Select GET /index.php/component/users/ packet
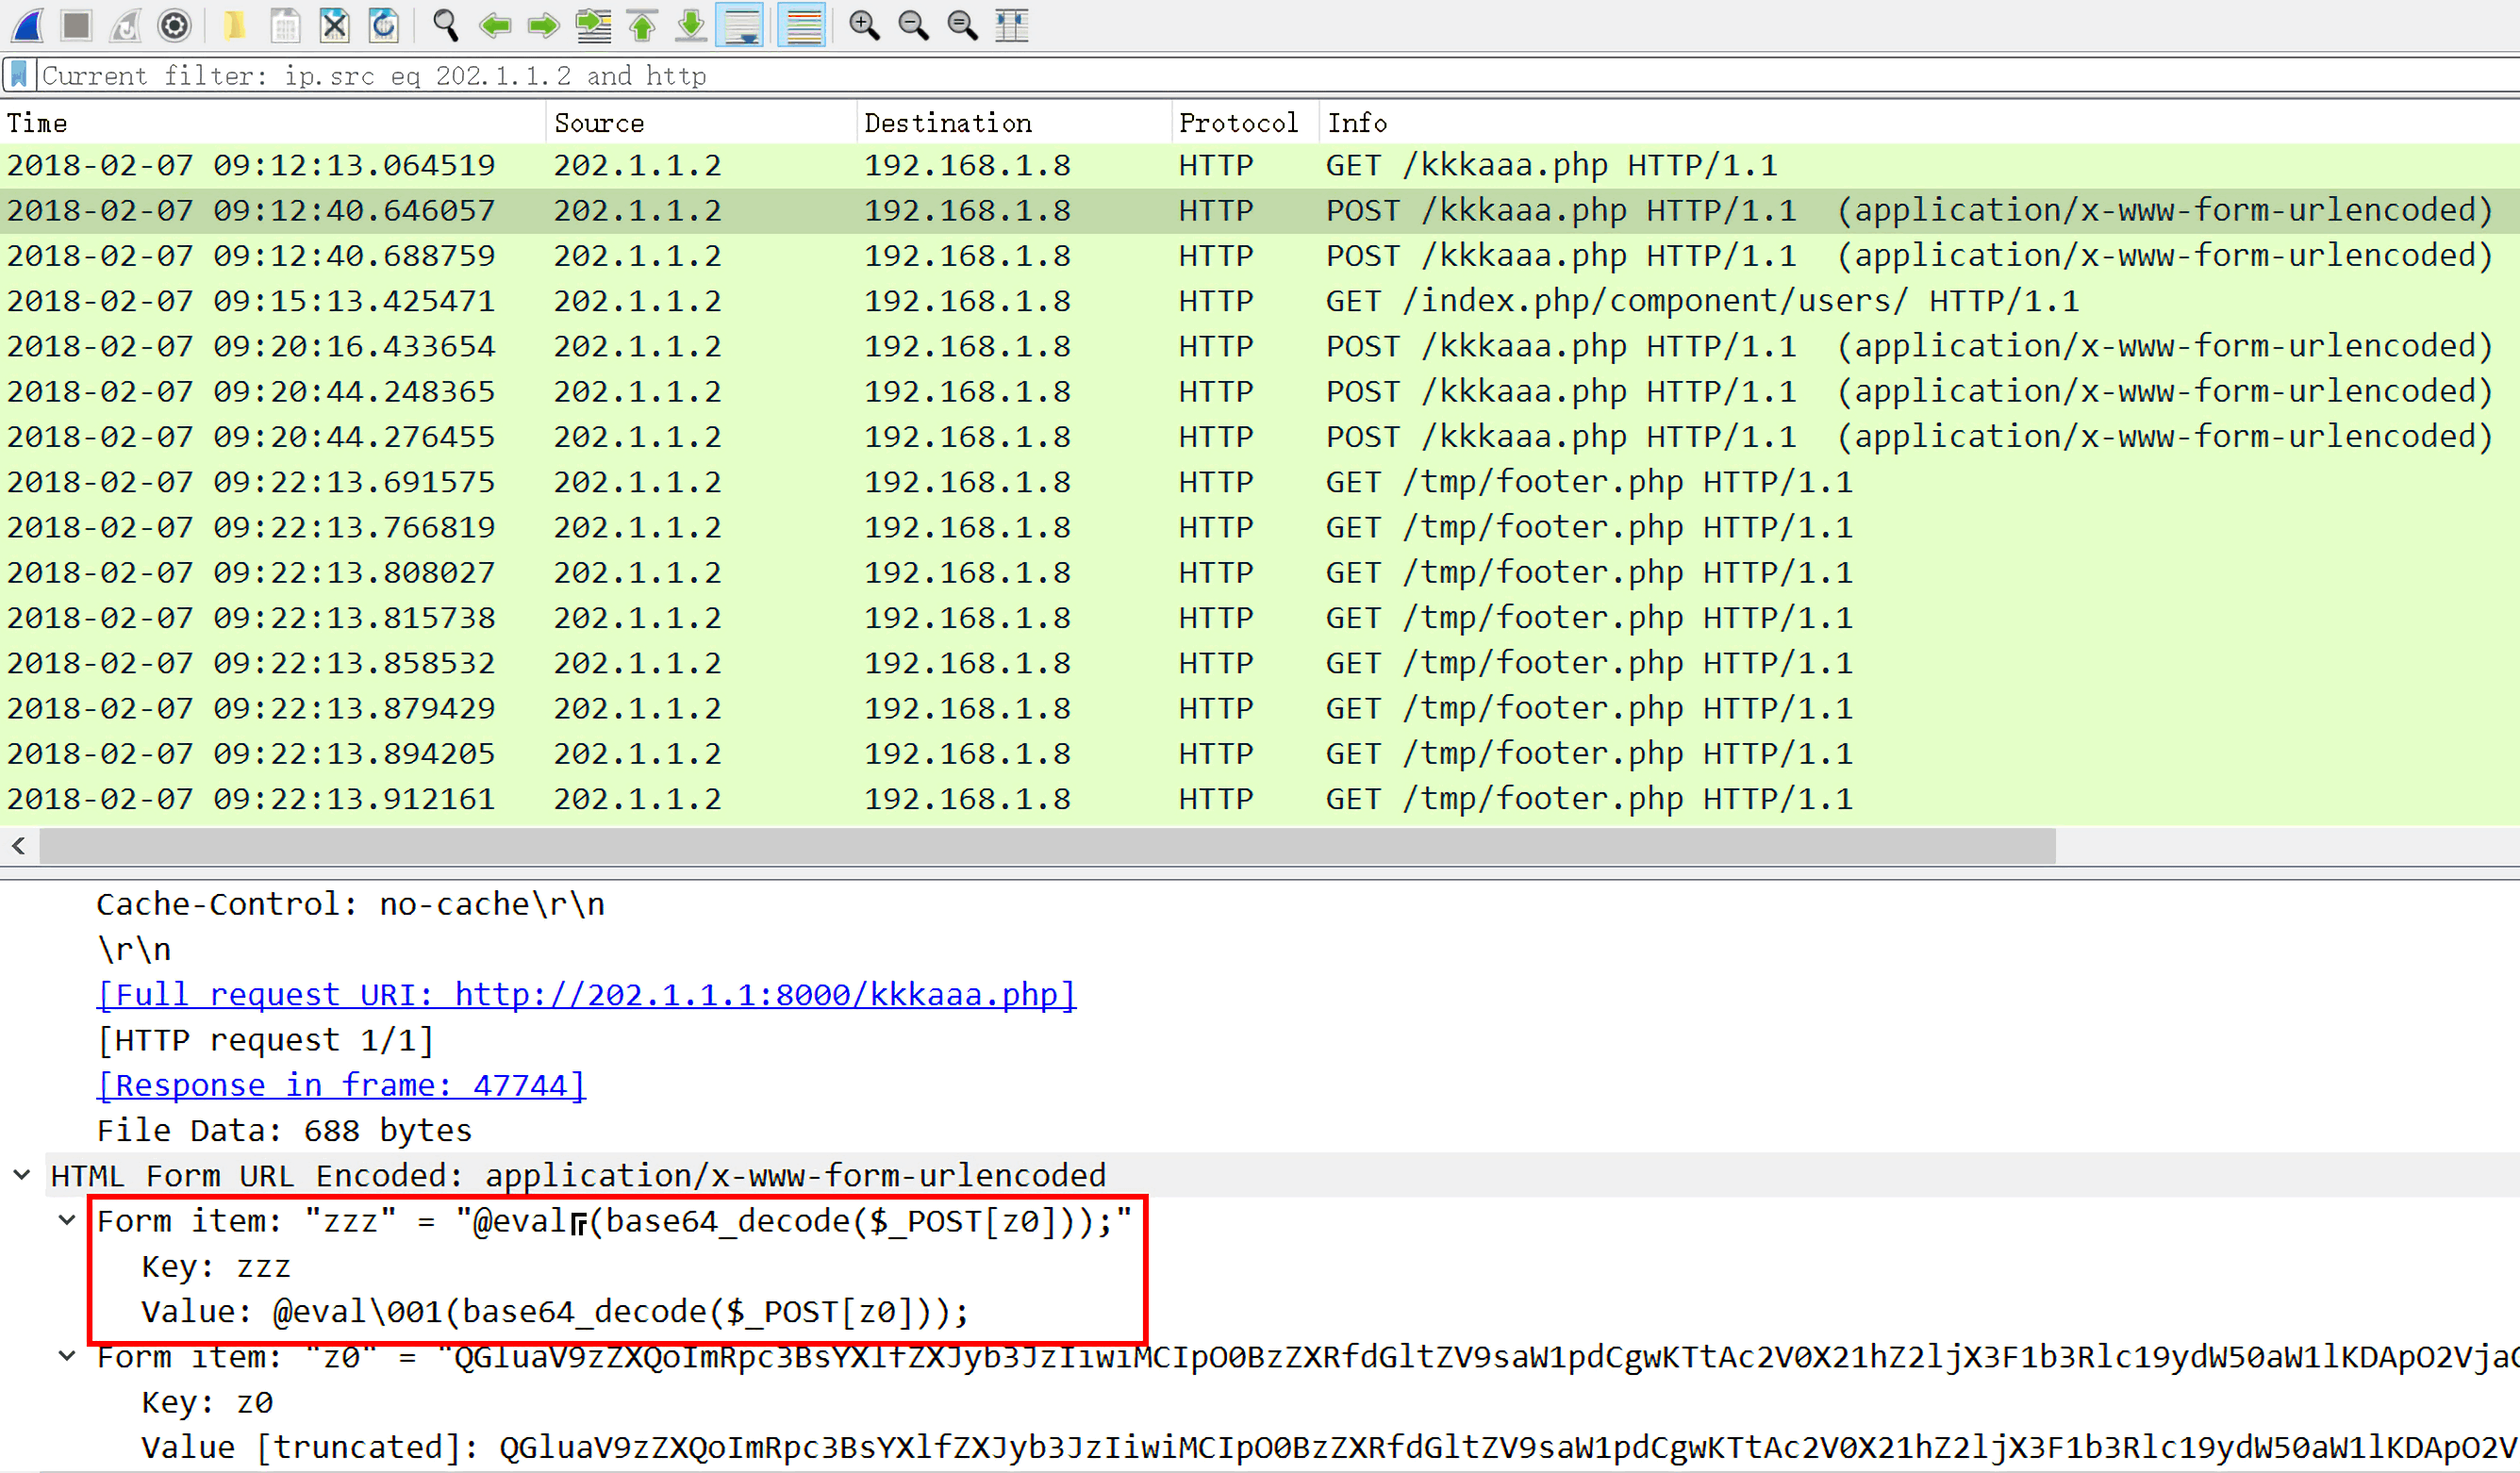 [x=1260, y=301]
